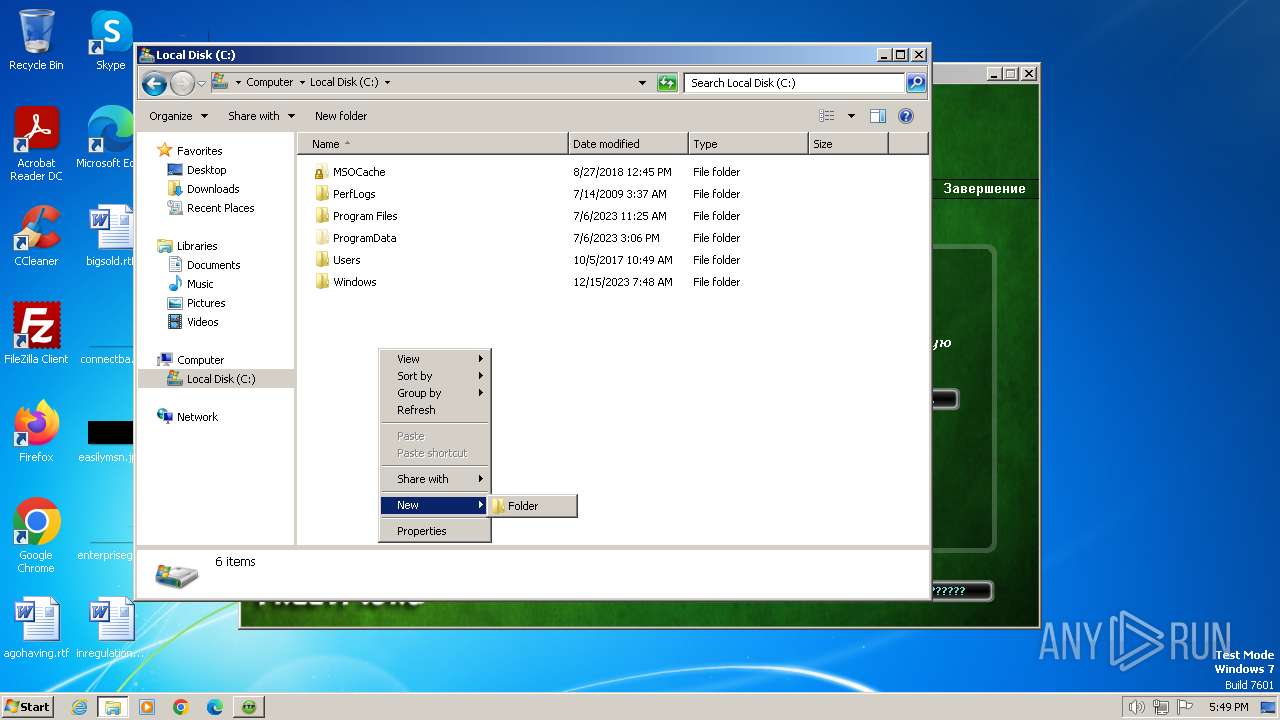Sort by the Name column header
This screenshot has height=720, width=1280.
tap(433, 144)
